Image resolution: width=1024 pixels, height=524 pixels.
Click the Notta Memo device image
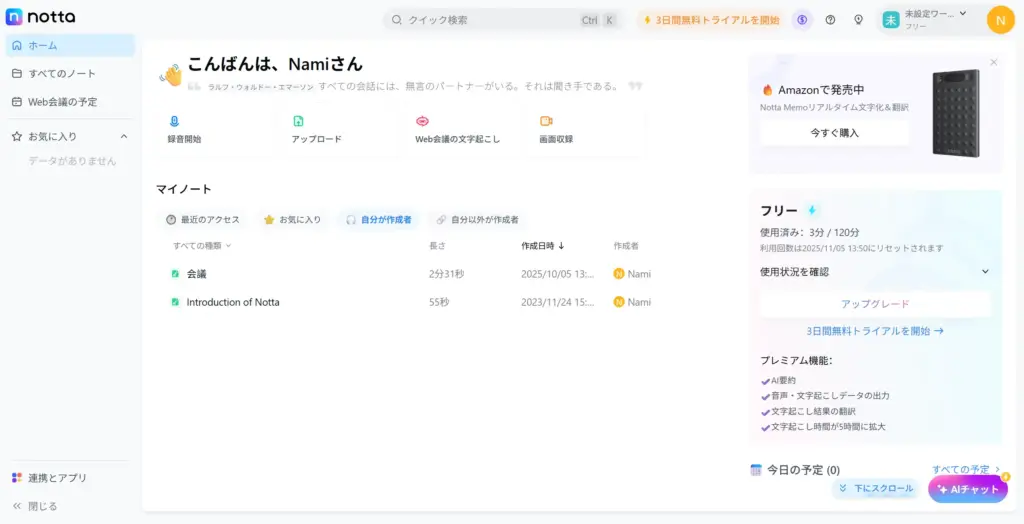pos(956,112)
